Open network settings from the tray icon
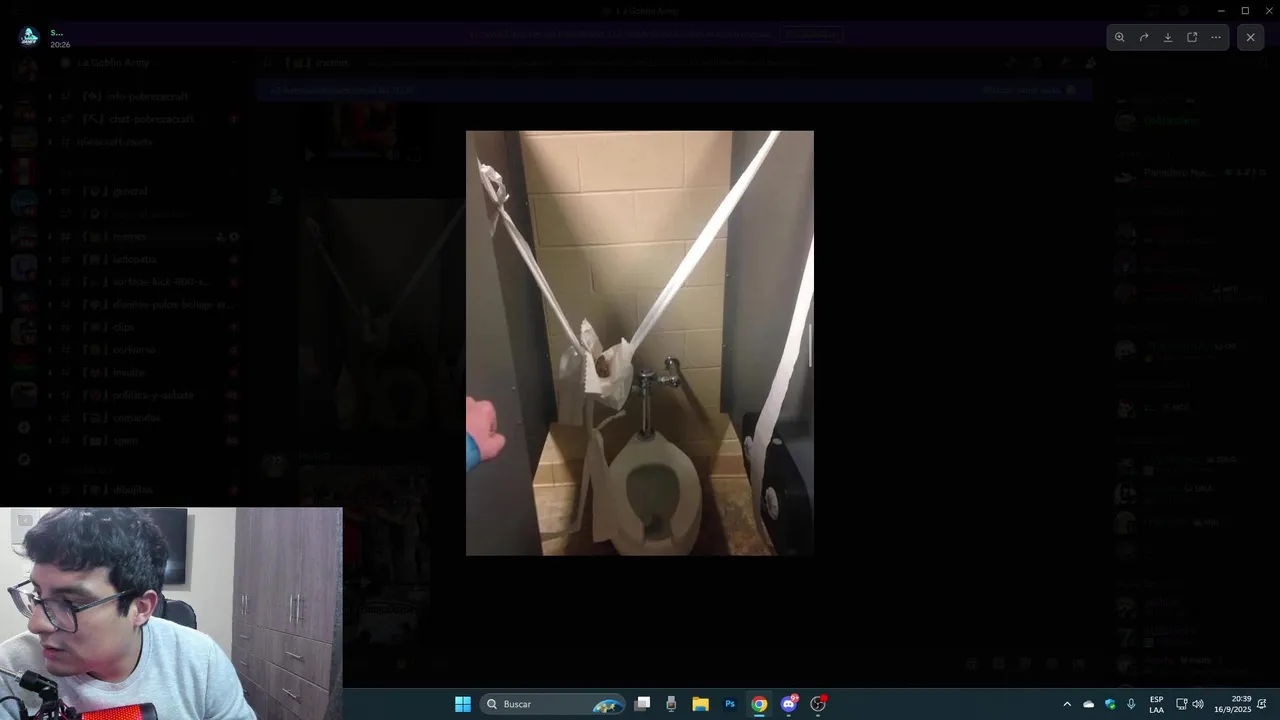1280x720 pixels. coord(1181,704)
